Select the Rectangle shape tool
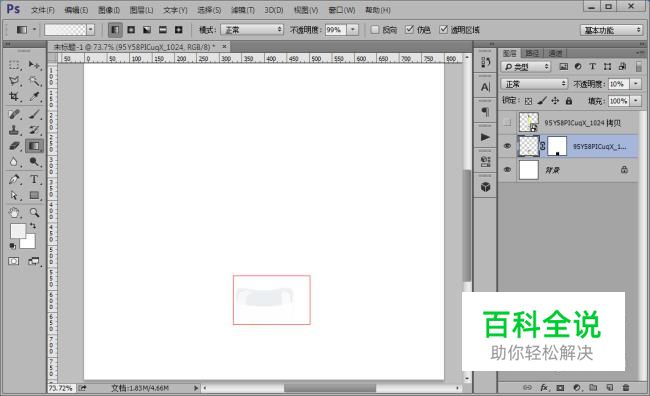The image size is (650, 396). [x=34, y=195]
